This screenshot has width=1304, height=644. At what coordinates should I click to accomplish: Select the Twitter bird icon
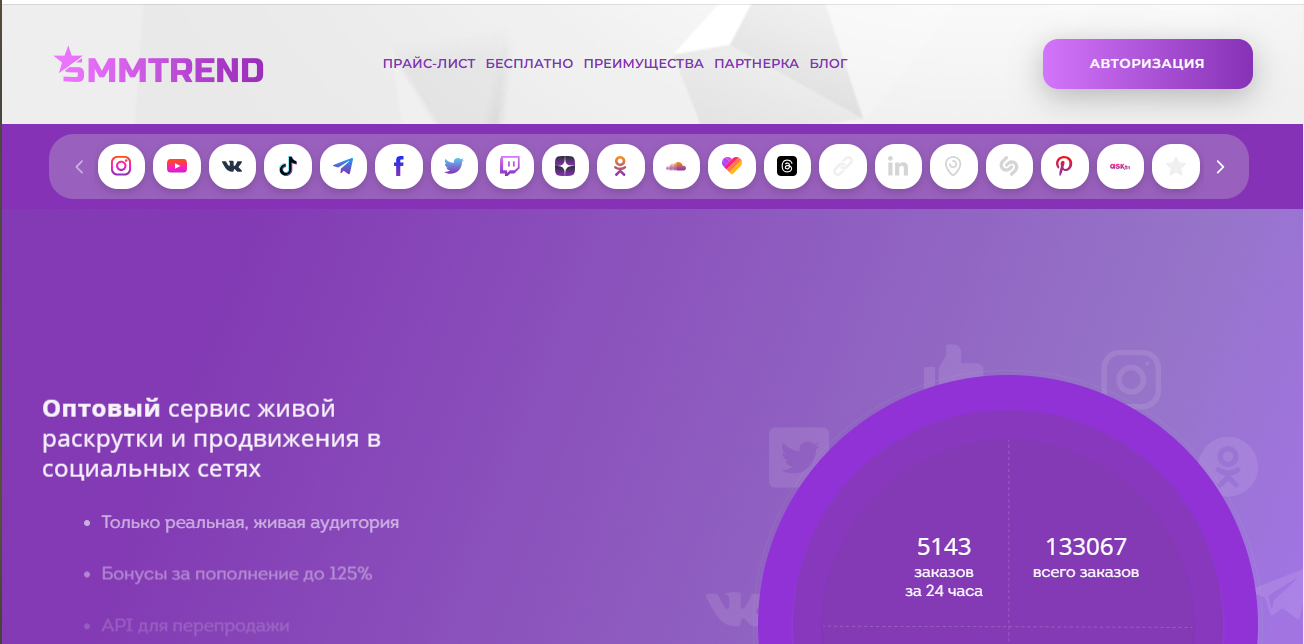point(454,166)
